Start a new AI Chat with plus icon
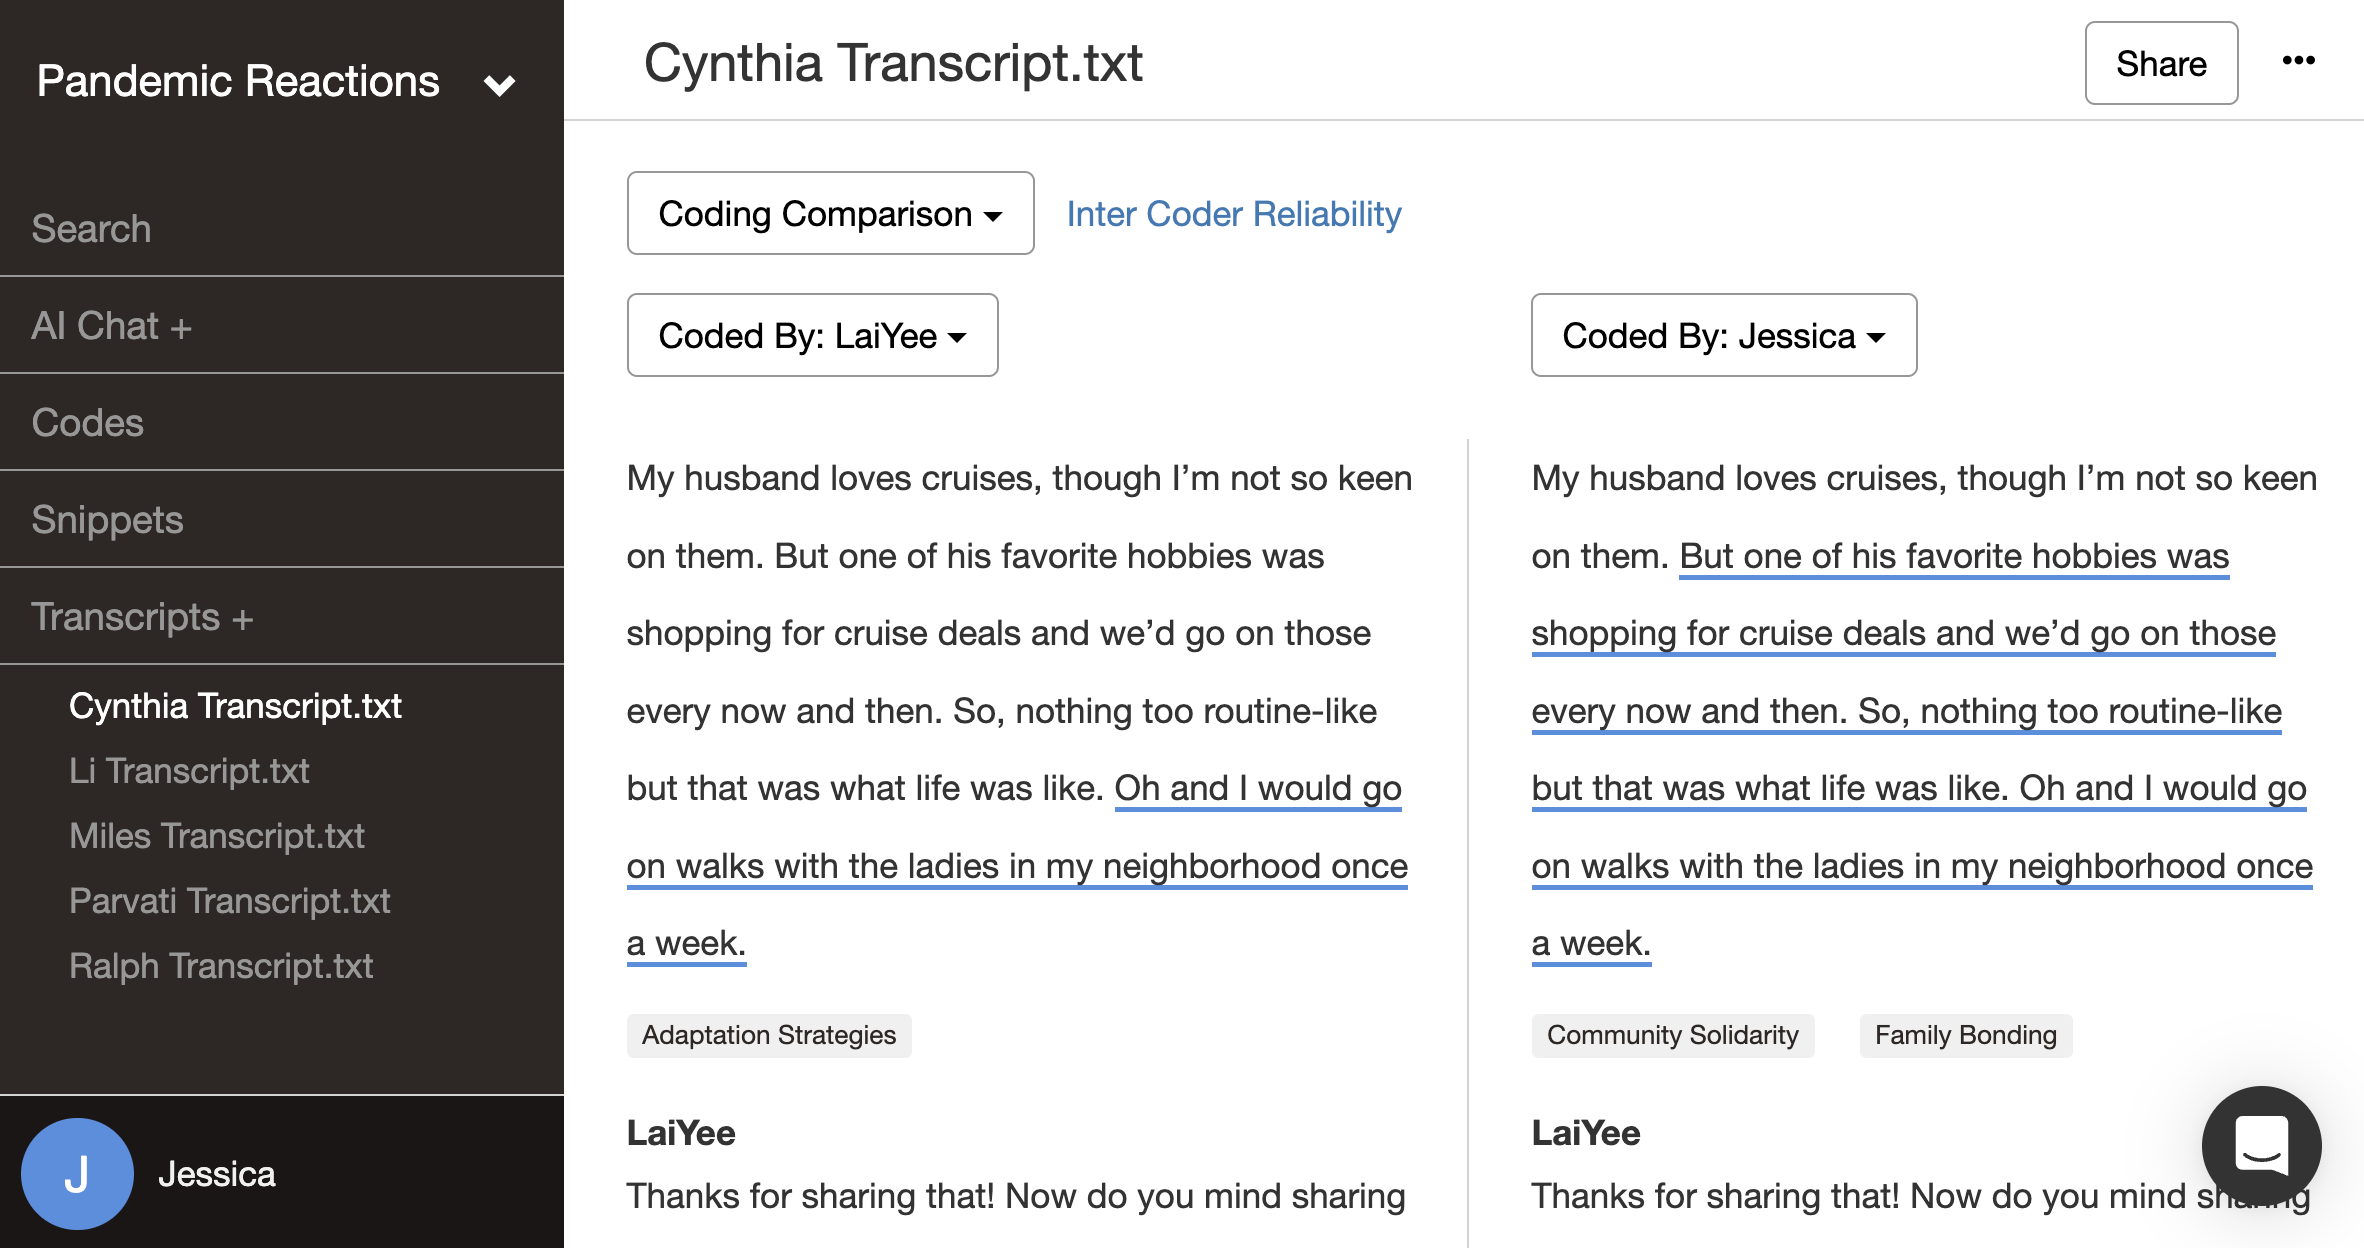 click(x=183, y=324)
